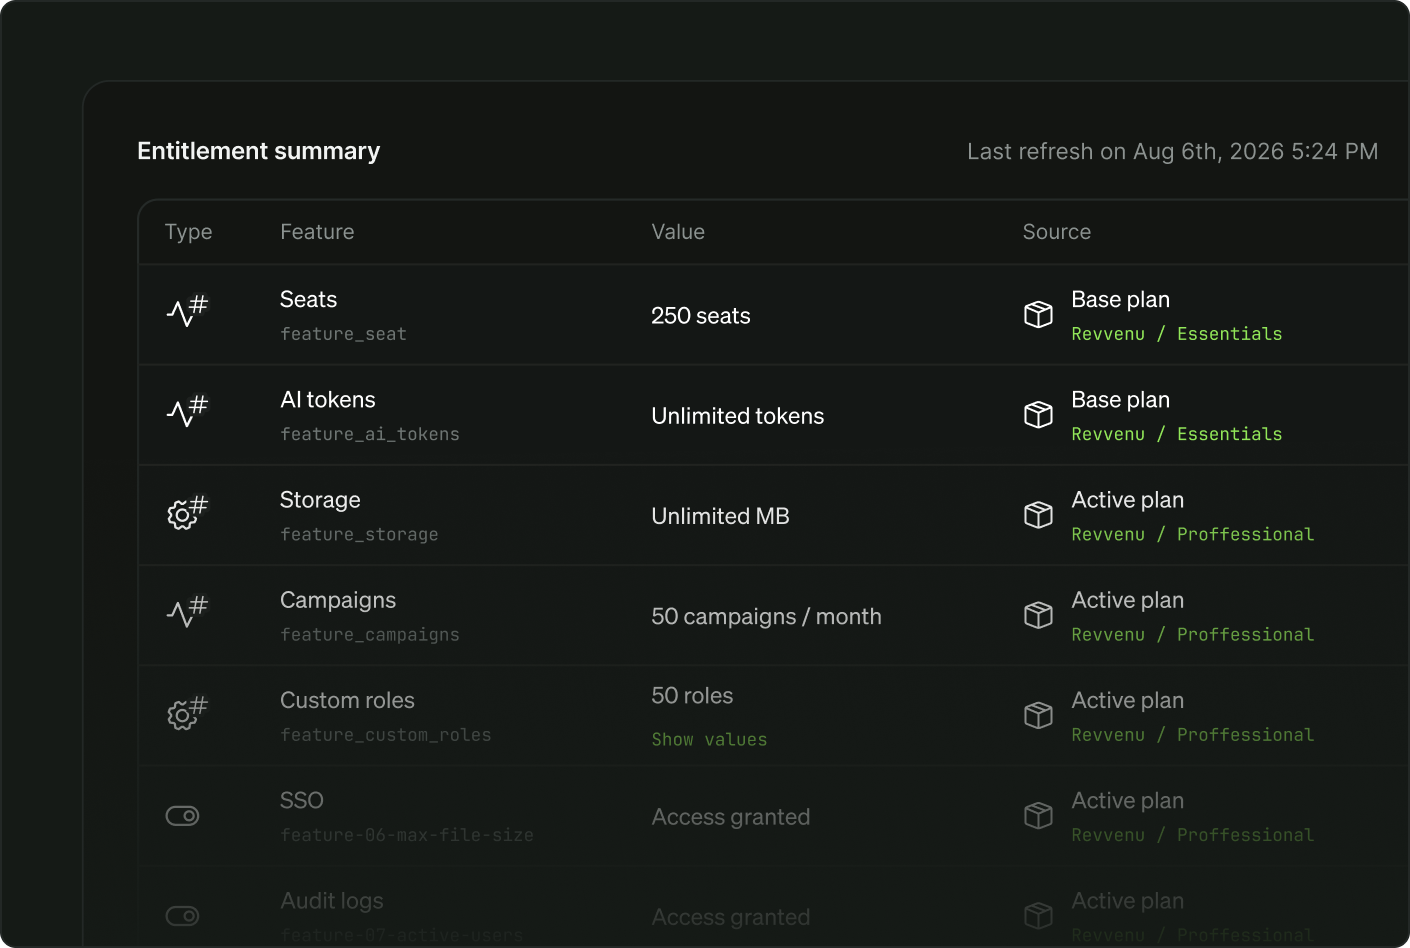Open Revvenu / Essentials link for Seats
The height and width of the screenshot is (948, 1410).
pos(1176,334)
